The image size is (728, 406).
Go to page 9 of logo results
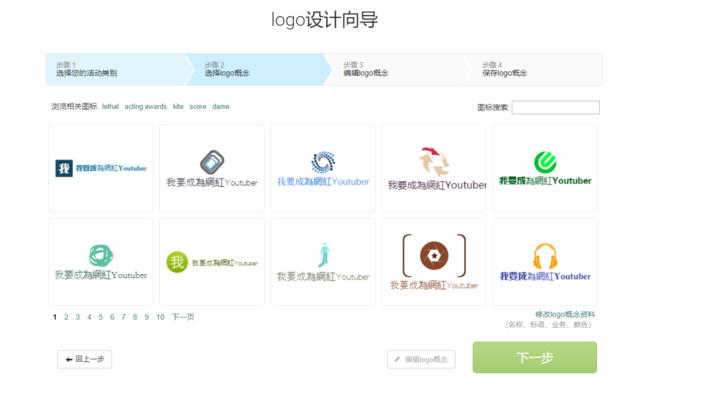coord(146,317)
